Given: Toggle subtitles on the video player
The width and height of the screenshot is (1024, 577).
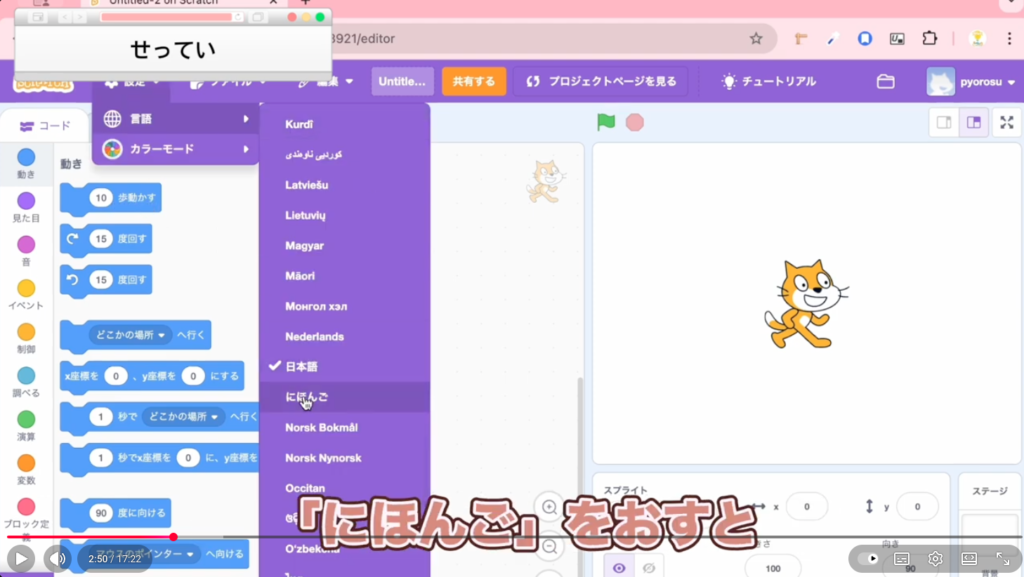Looking at the screenshot, I should 901,559.
